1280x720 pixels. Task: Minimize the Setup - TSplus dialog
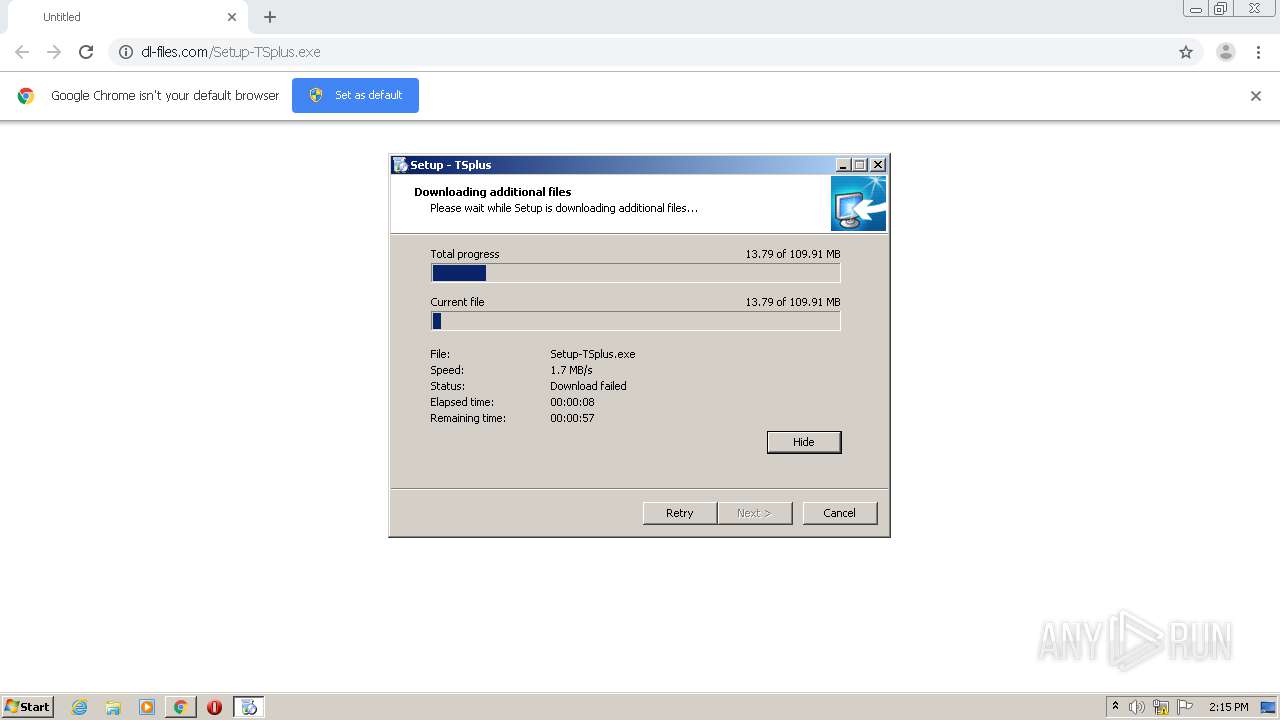(843, 165)
